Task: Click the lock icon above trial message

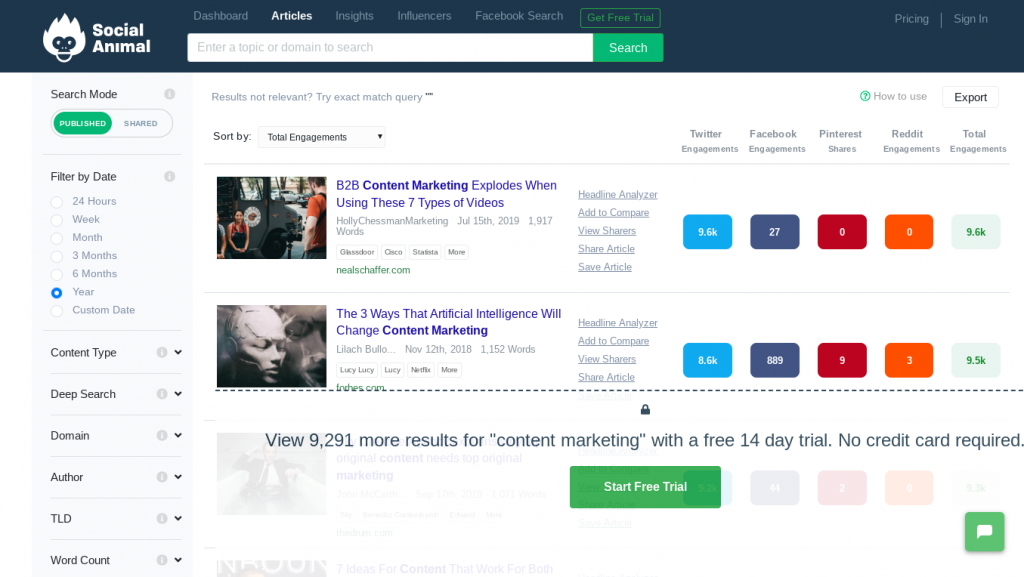Action: (x=645, y=409)
